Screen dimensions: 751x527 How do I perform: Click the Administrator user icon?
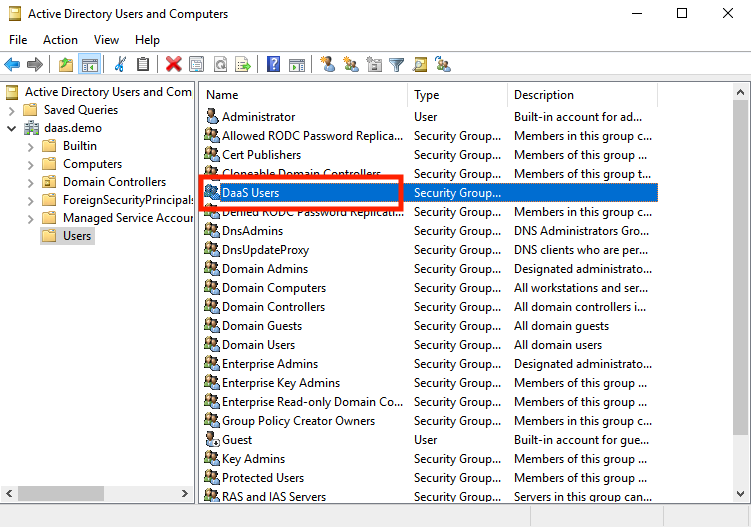click(x=212, y=116)
